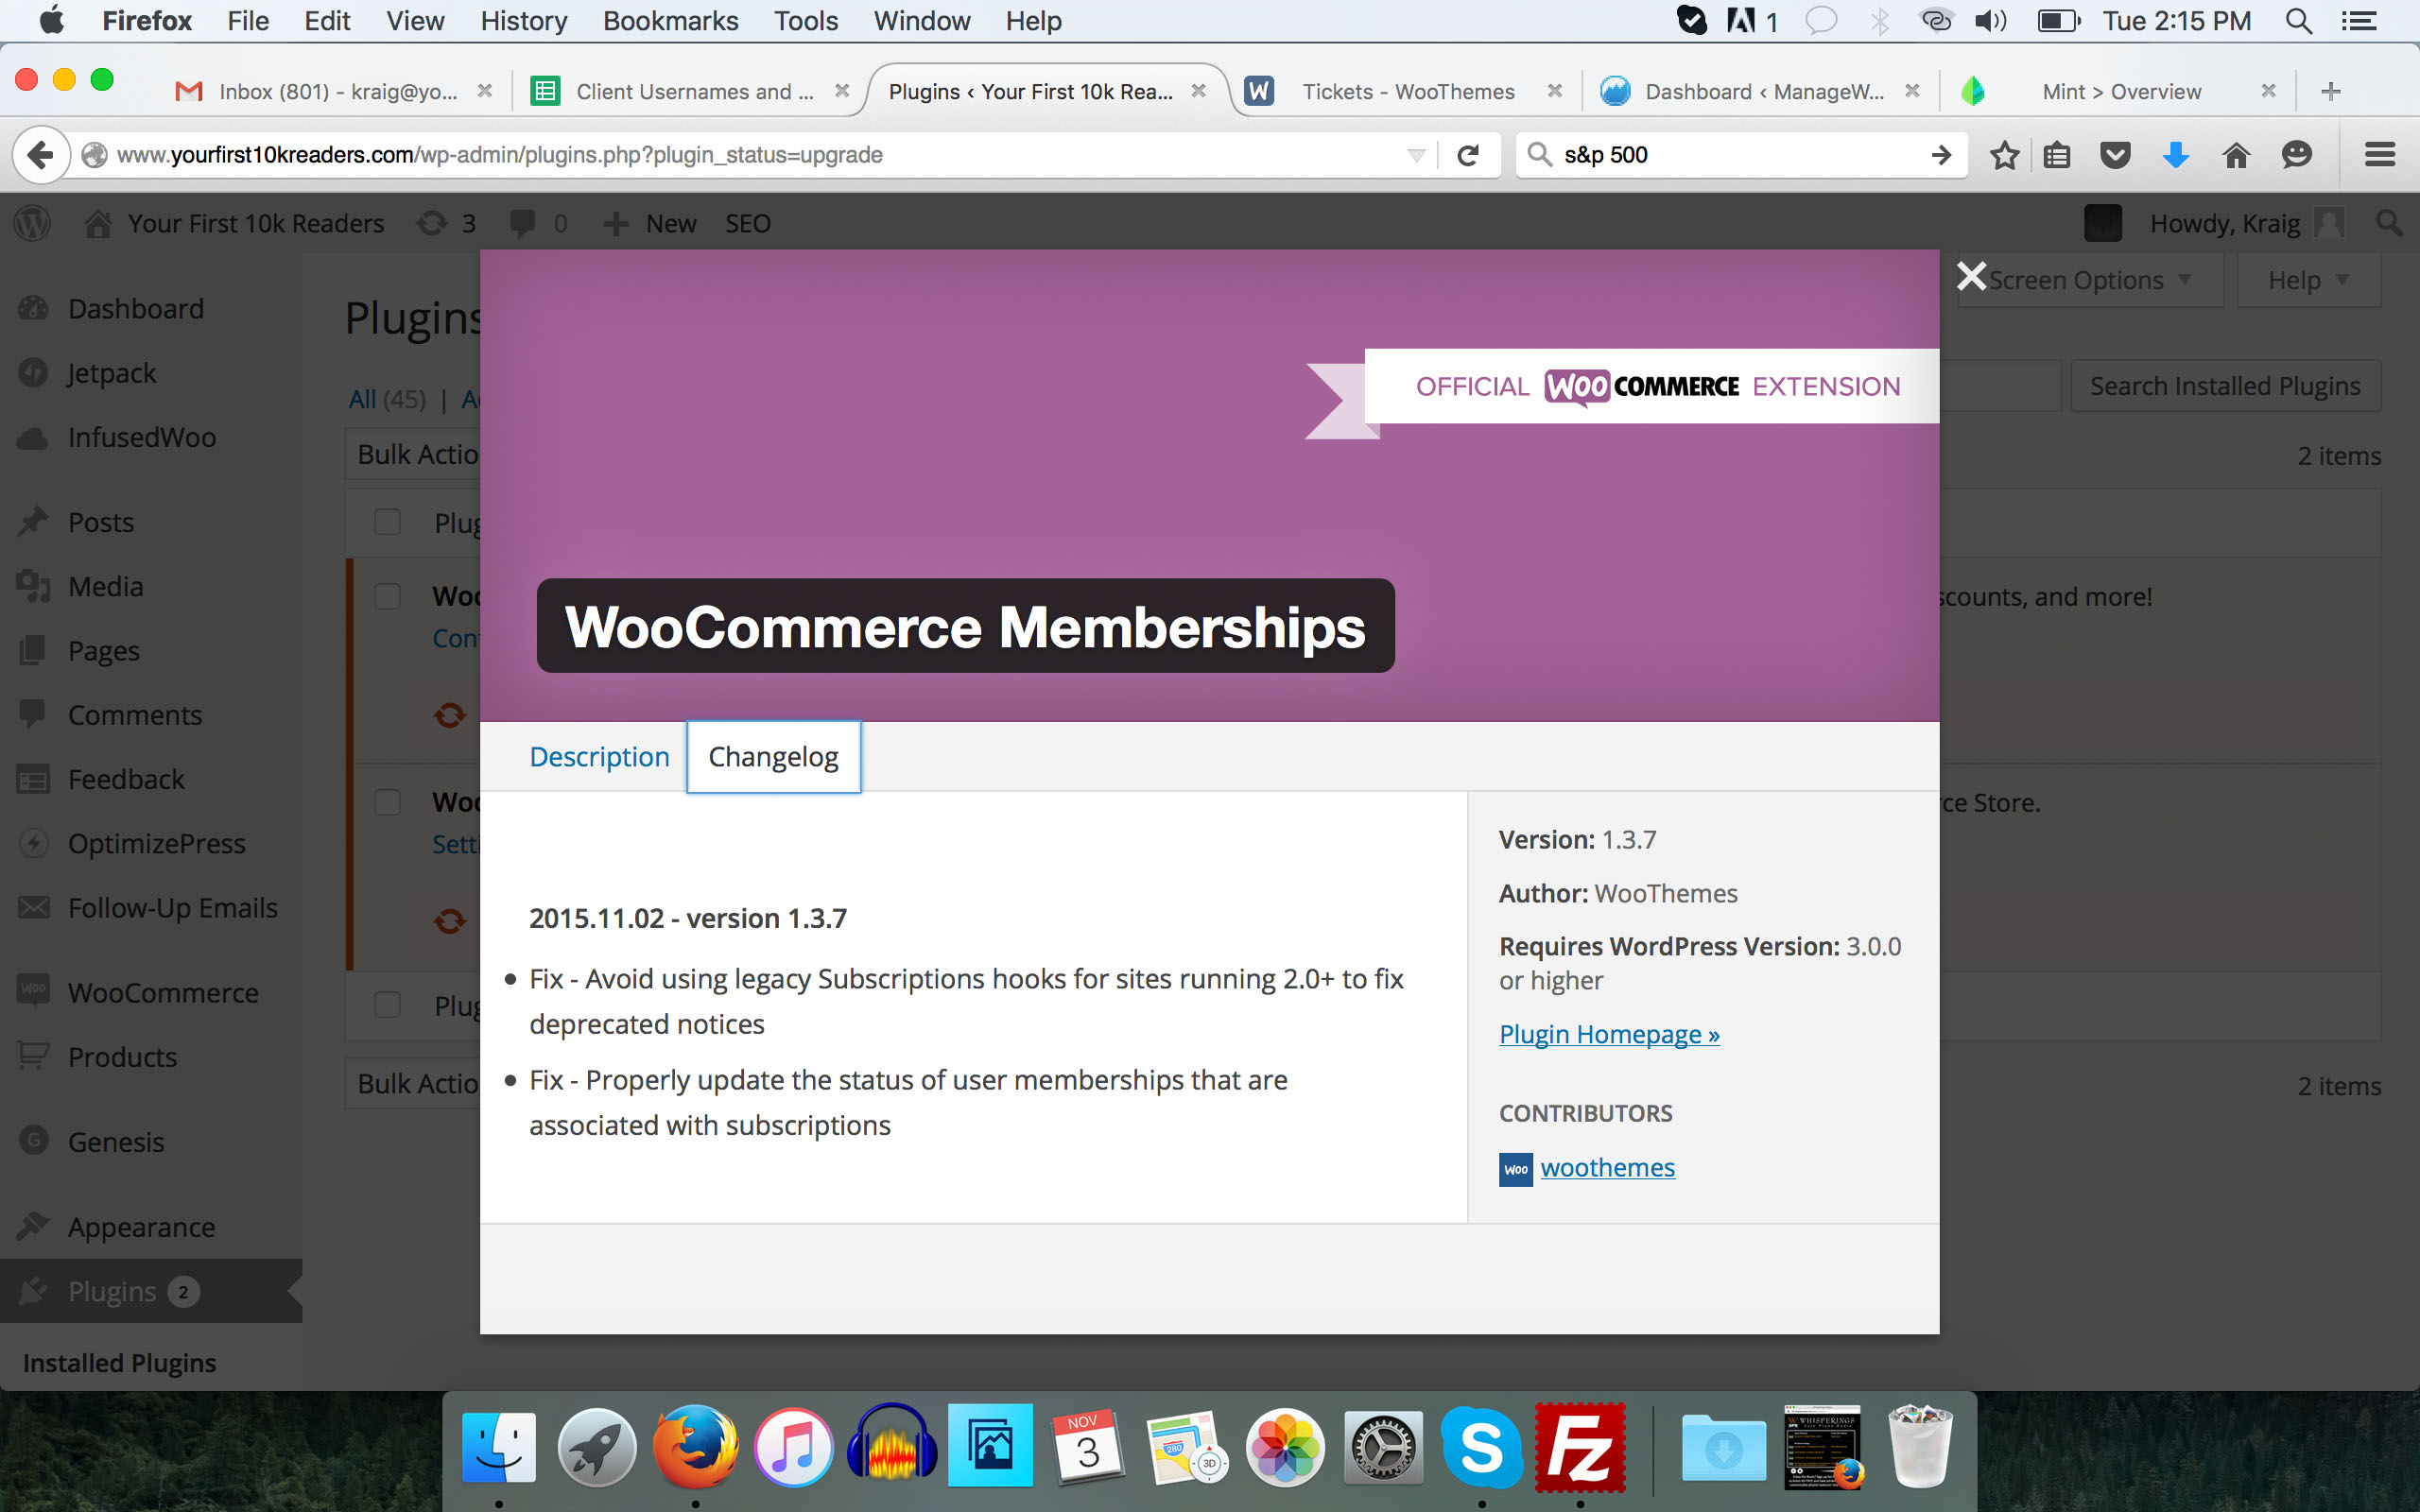Image resolution: width=2420 pixels, height=1512 pixels.
Task: Open WooCommerce in the admin sidebar
Action: 163,993
